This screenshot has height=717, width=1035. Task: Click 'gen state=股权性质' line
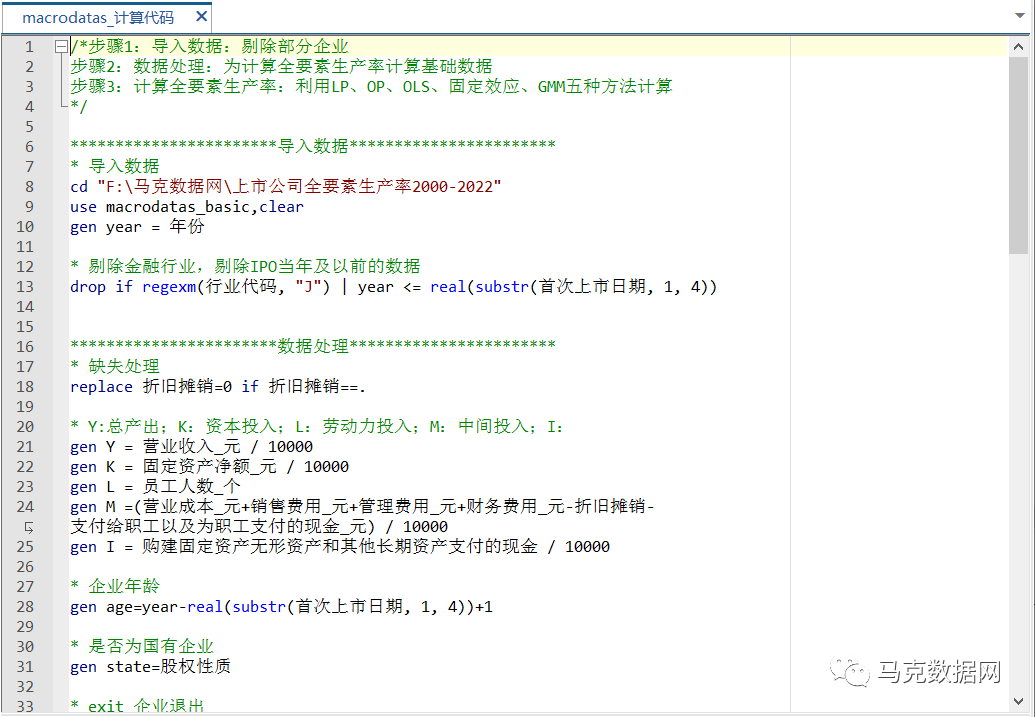[x=150, y=667]
